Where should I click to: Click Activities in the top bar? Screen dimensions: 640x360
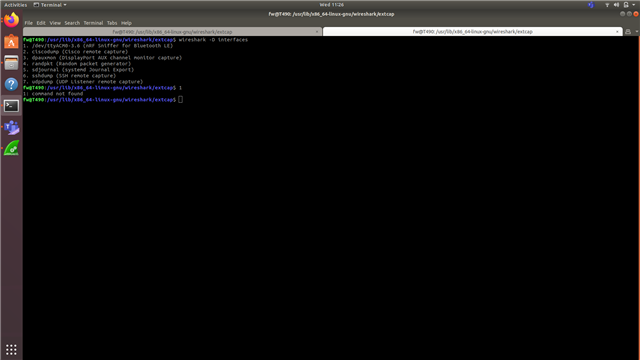coord(16,5)
